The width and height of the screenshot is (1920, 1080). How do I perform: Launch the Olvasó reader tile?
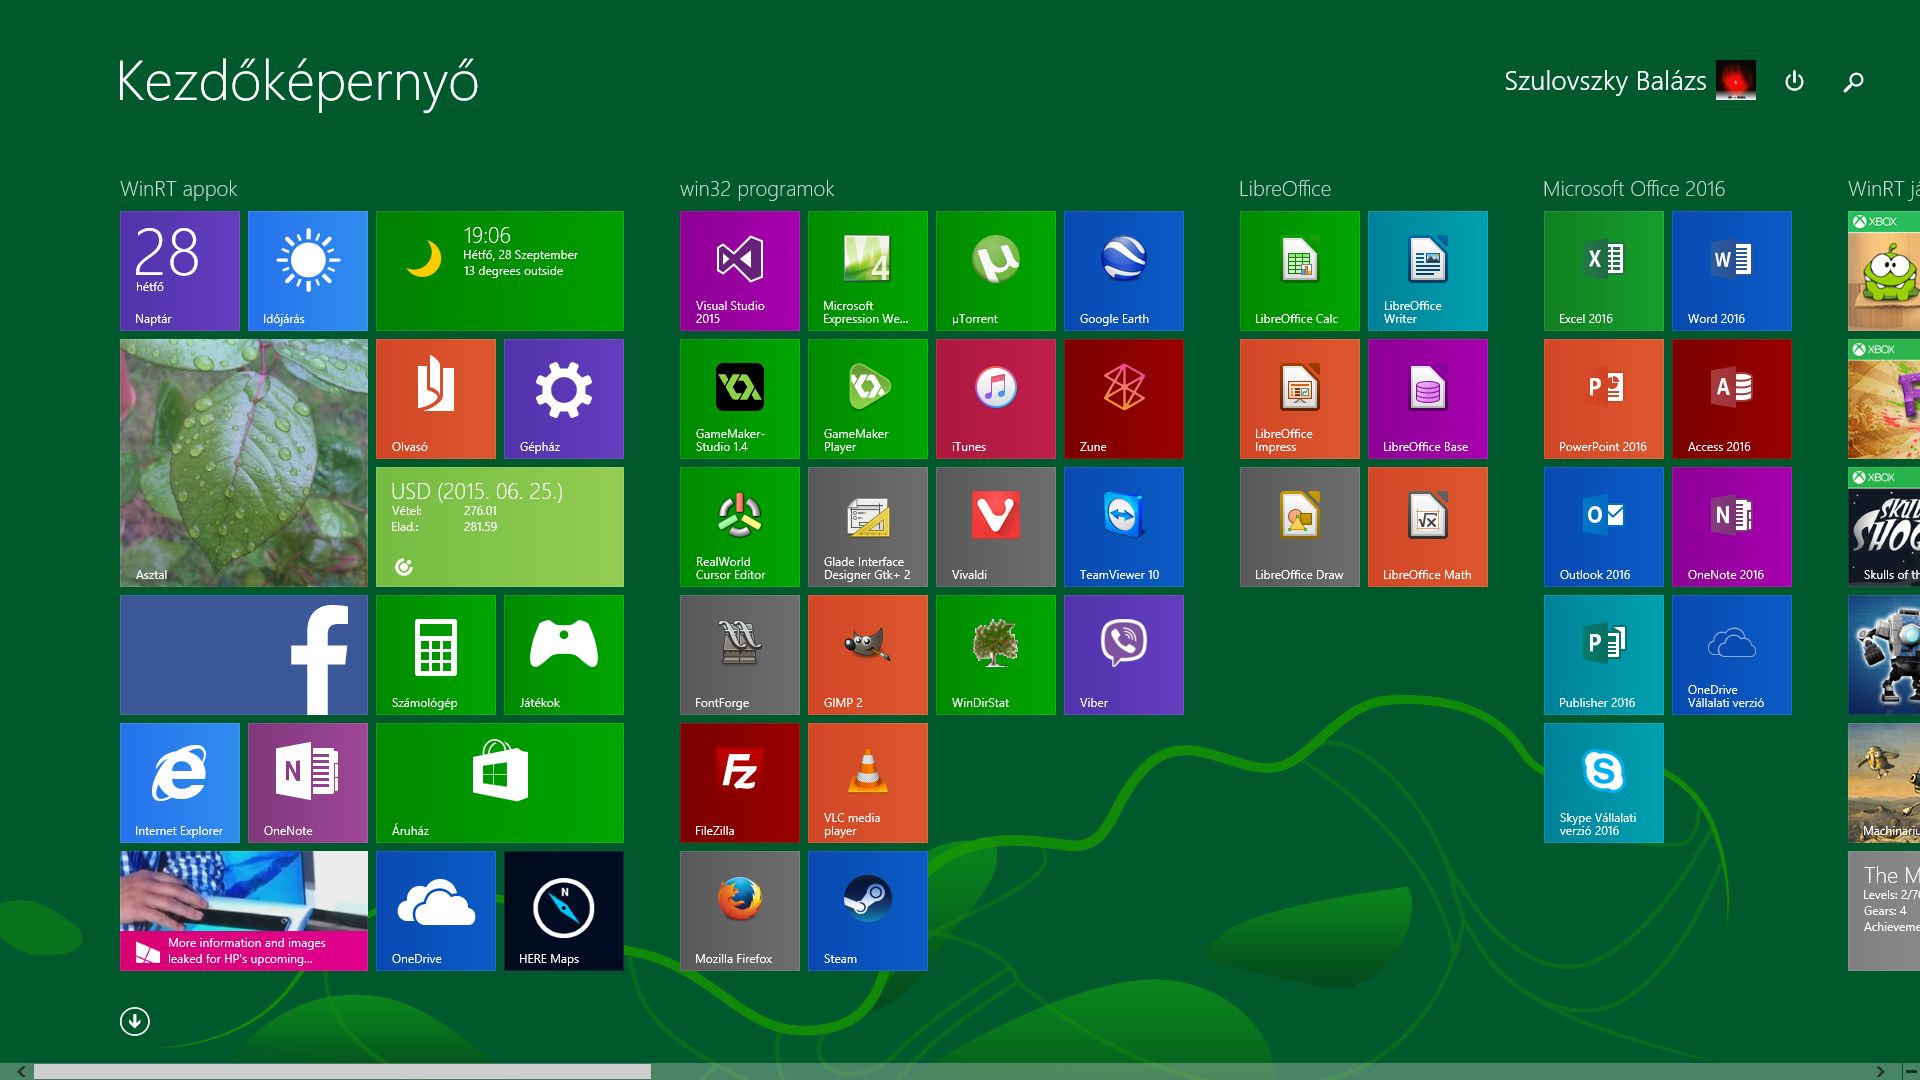click(436, 399)
